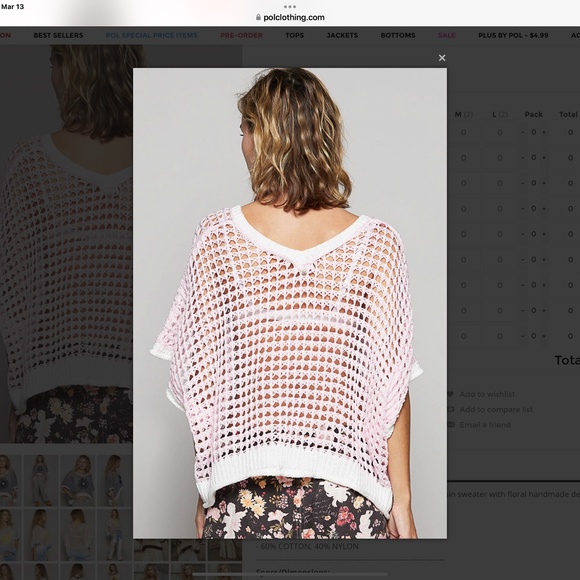Open the JACKETS category
Screen dimensions: 580x580
(342, 36)
